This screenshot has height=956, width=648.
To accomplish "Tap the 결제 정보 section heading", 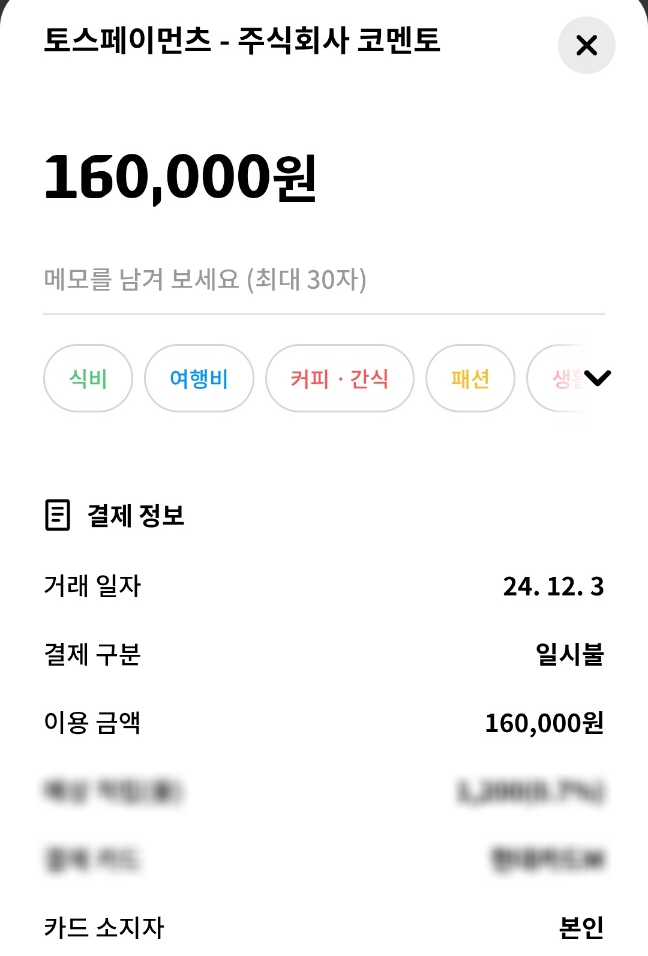I will [136, 516].
